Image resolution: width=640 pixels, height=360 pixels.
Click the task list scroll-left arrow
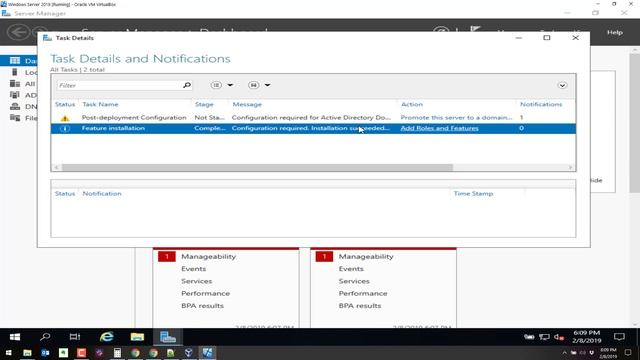point(56,167)
